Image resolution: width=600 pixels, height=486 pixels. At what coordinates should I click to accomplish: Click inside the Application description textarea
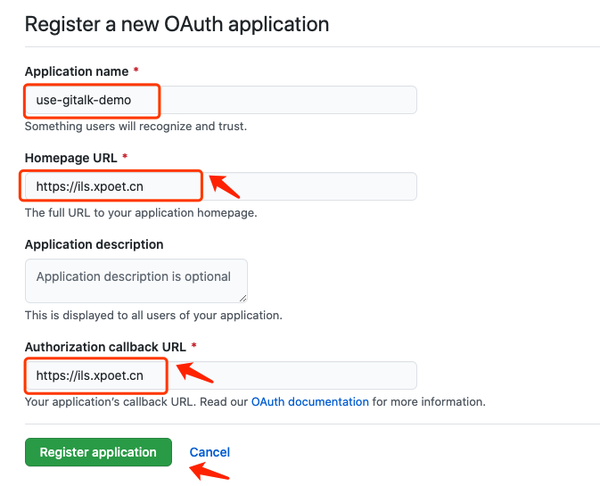tap(135, 280)
